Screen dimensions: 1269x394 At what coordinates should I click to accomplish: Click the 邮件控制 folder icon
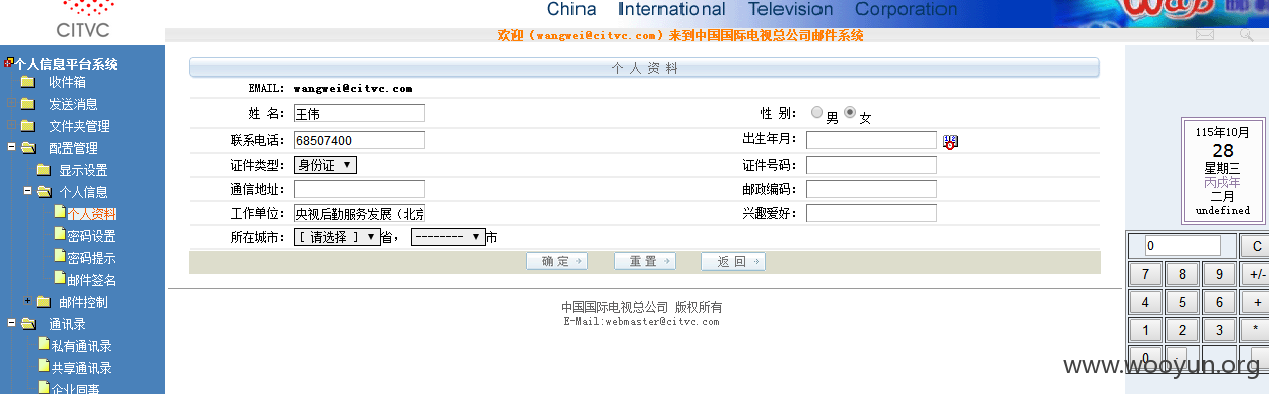point(43,302)
